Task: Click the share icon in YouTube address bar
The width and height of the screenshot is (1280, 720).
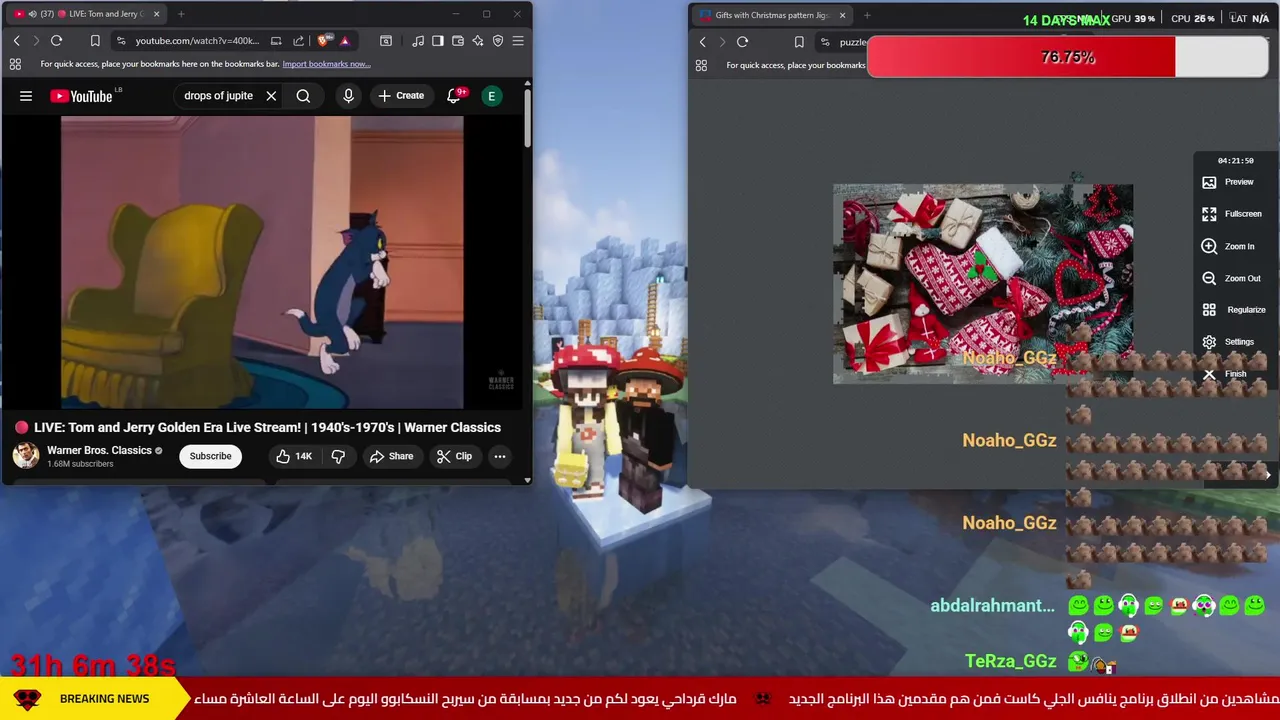Action: coord(298,41)
